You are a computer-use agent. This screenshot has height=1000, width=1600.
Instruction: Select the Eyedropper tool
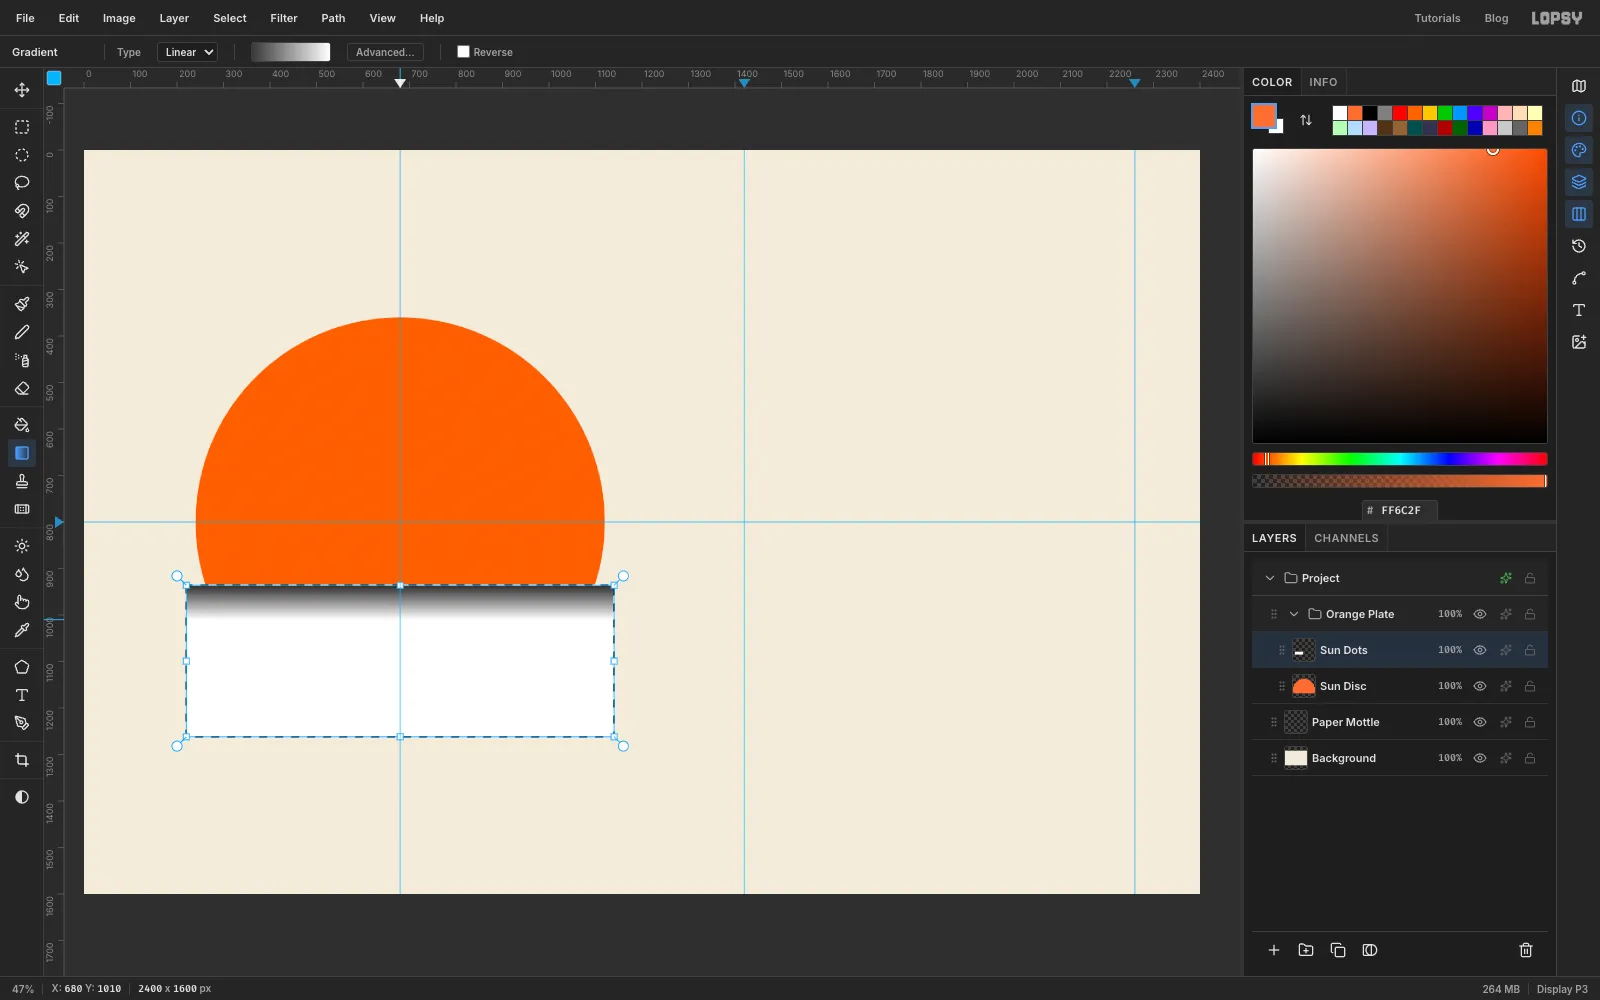pyautogui.click(x=21, y=630)
